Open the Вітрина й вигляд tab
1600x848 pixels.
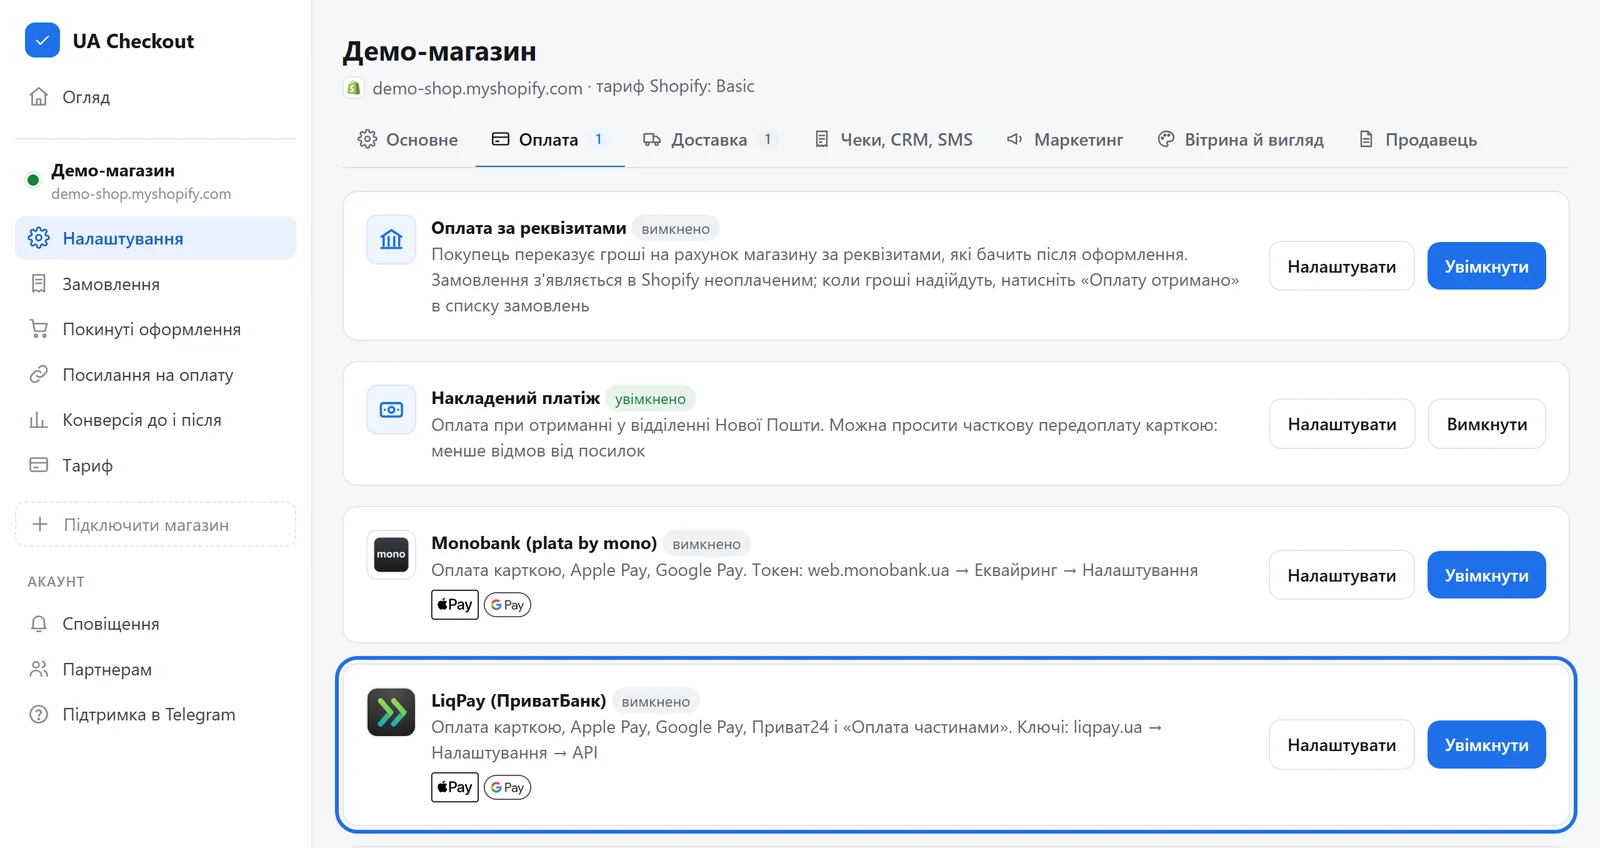1240,139
